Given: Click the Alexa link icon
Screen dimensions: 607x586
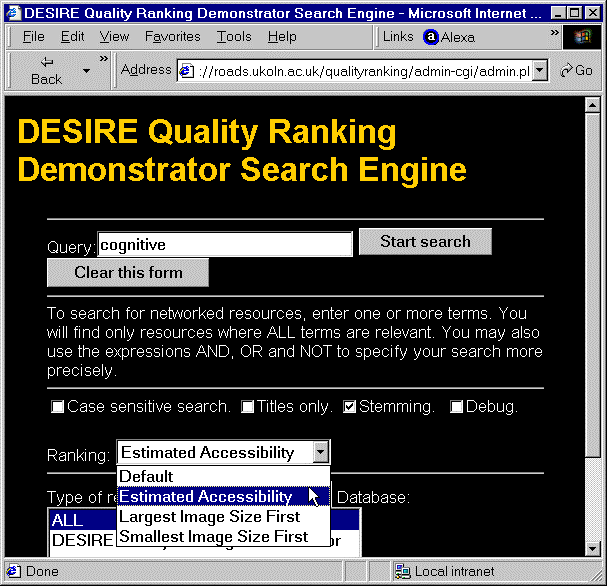Looking at the screenshot, I should tap(431, 37).
